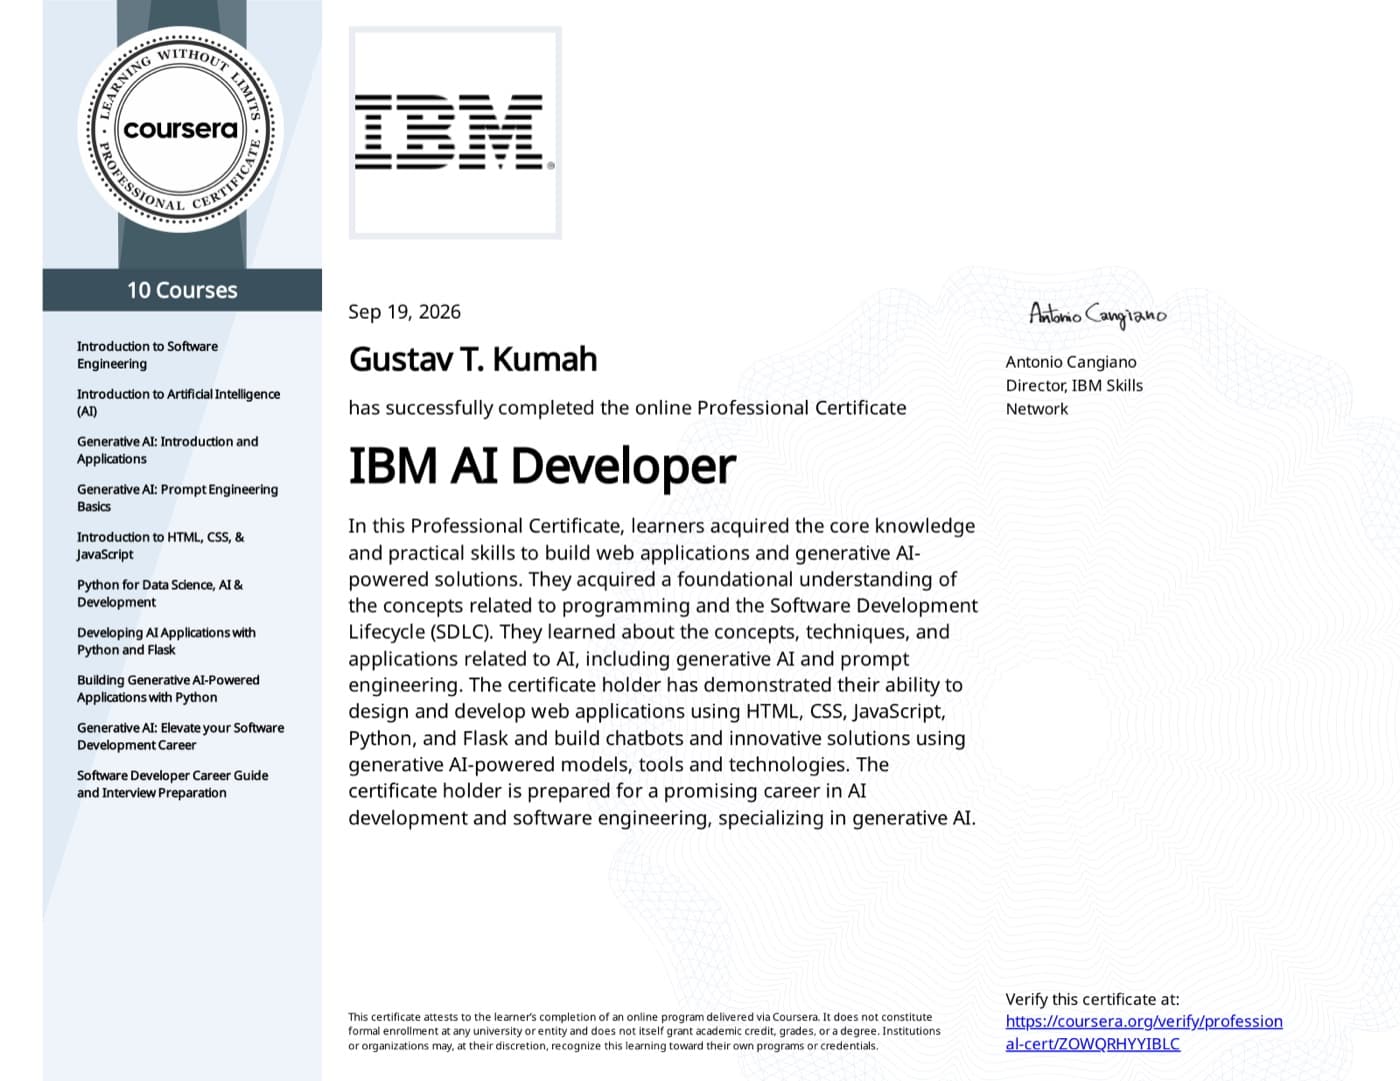Image resolution: width=1400 pixels, height=1081 pixels.
Task: Click the certificate disclaimer footnote text
Action: coord(644,1031)
